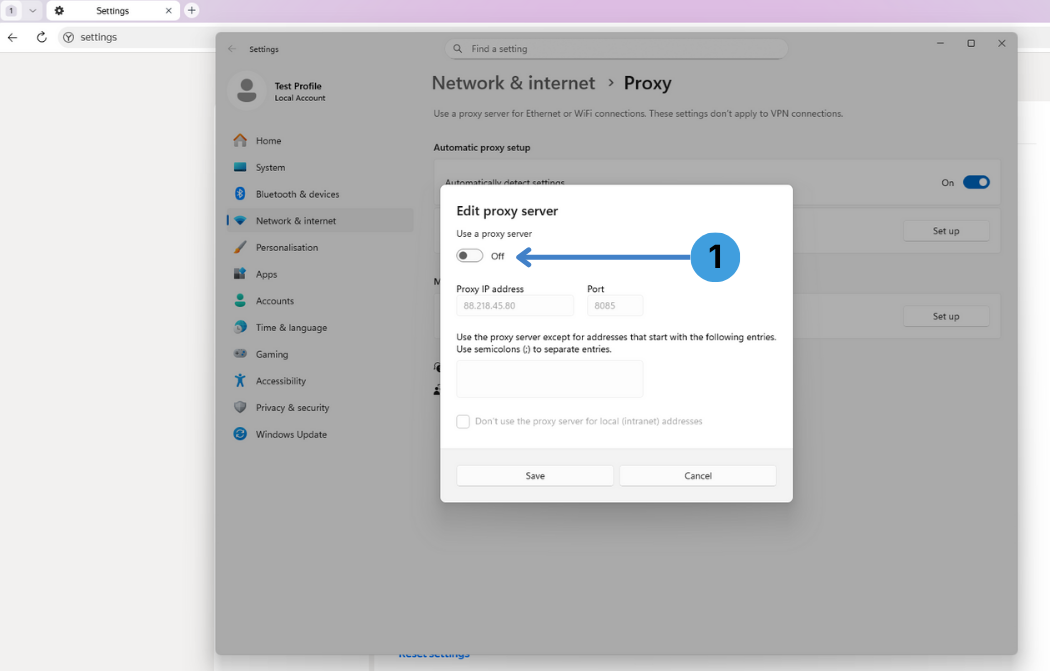Image resolution: width=1050 pixels, height=671 pixels.
Task: Tick Don't use proxy for local addresses checkbox
Action: pos(463,421)
